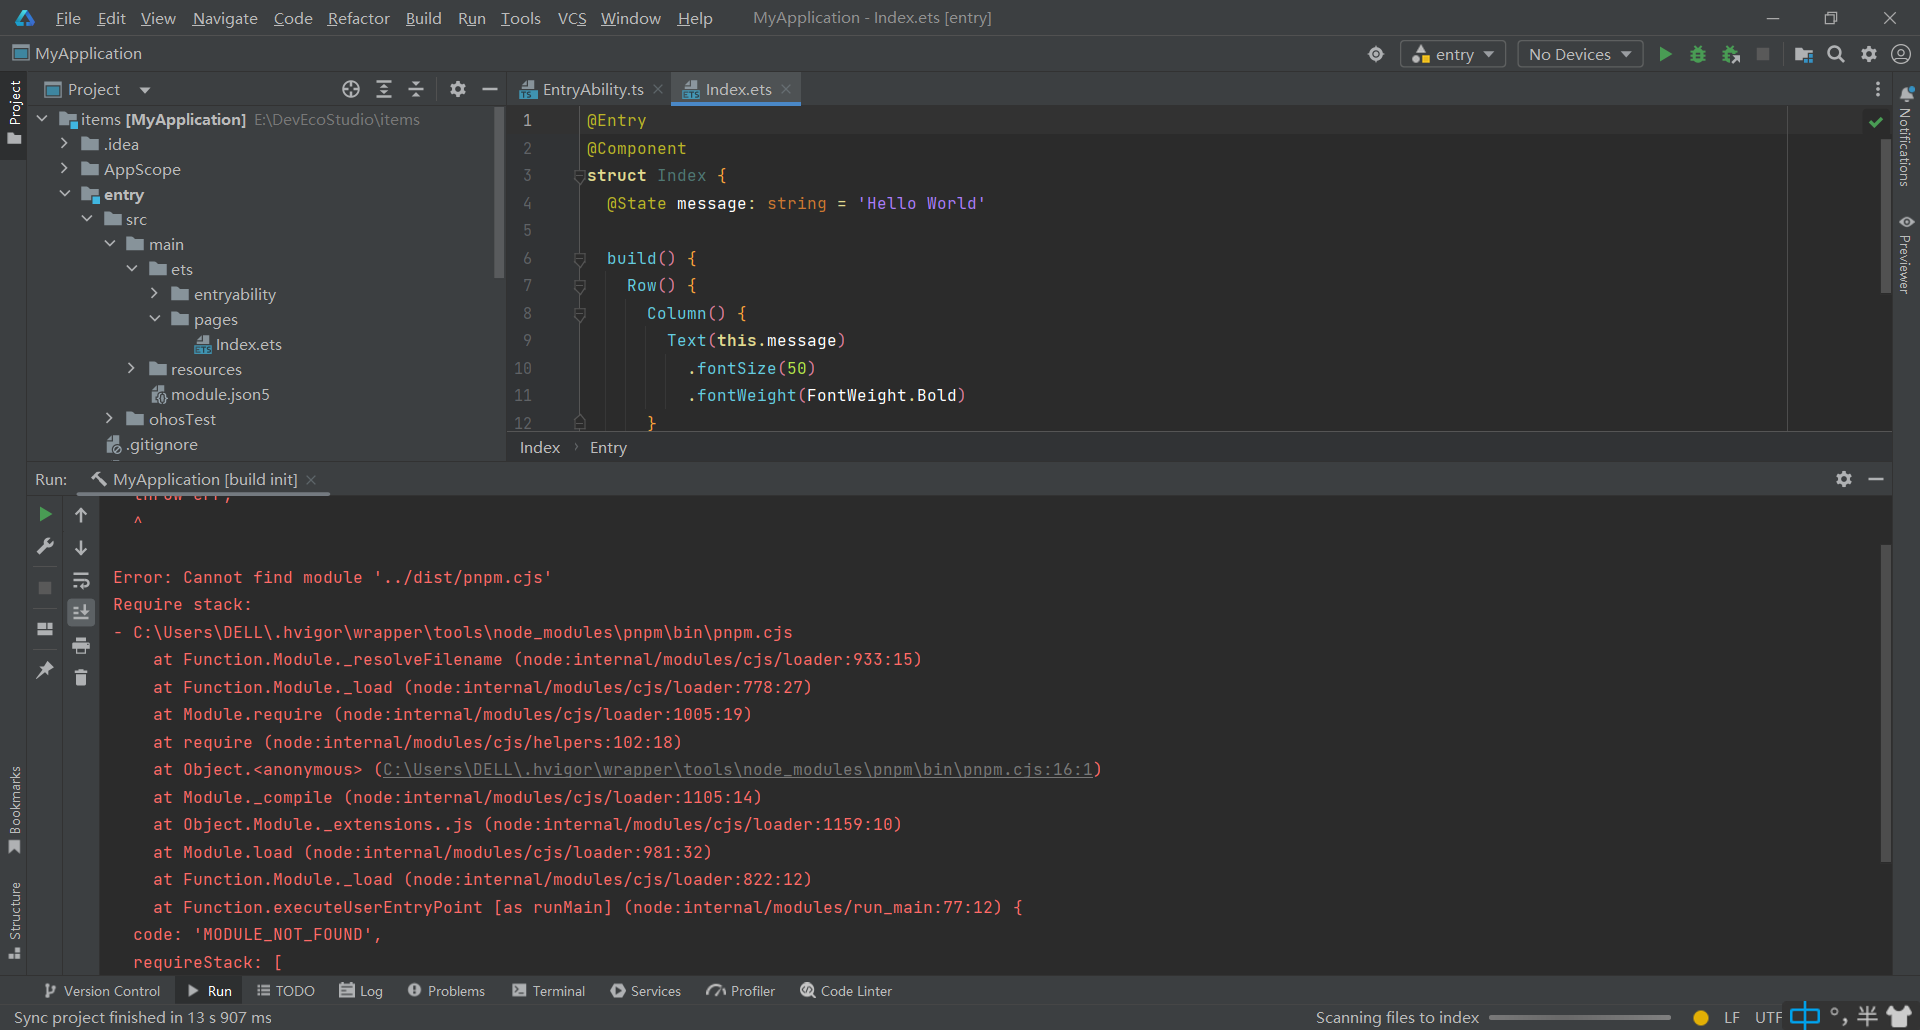Open the entry module dropdown

coord(1453,54)
